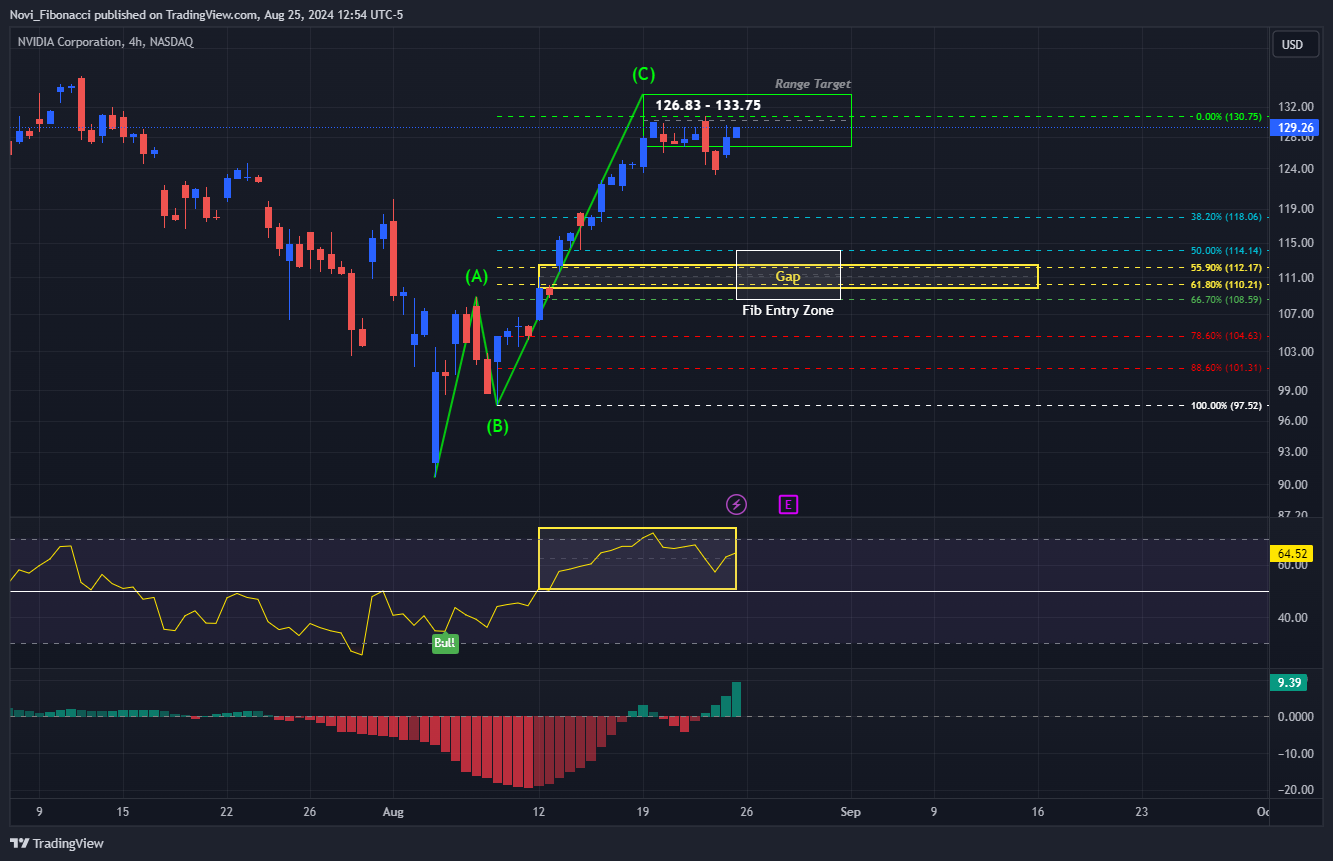Click the Range Target annotation
Screen dimensions: 1333x861
pos(813,84)
